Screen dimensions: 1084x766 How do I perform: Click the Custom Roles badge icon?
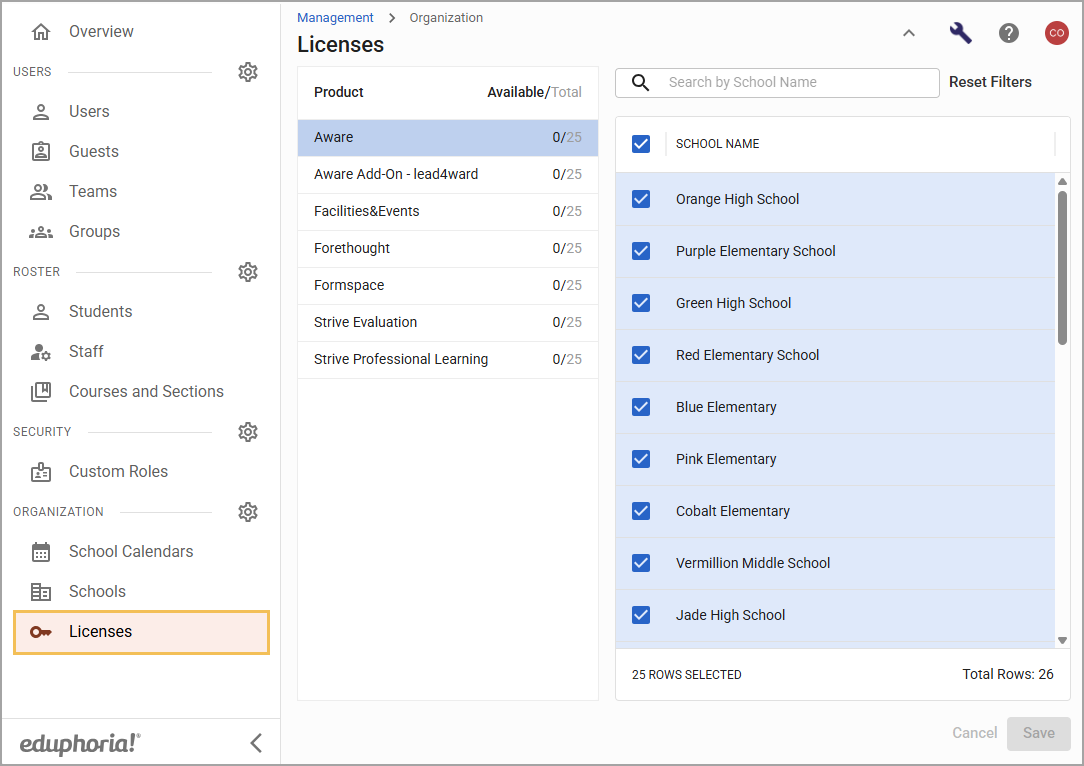click(x=41, y=471)
